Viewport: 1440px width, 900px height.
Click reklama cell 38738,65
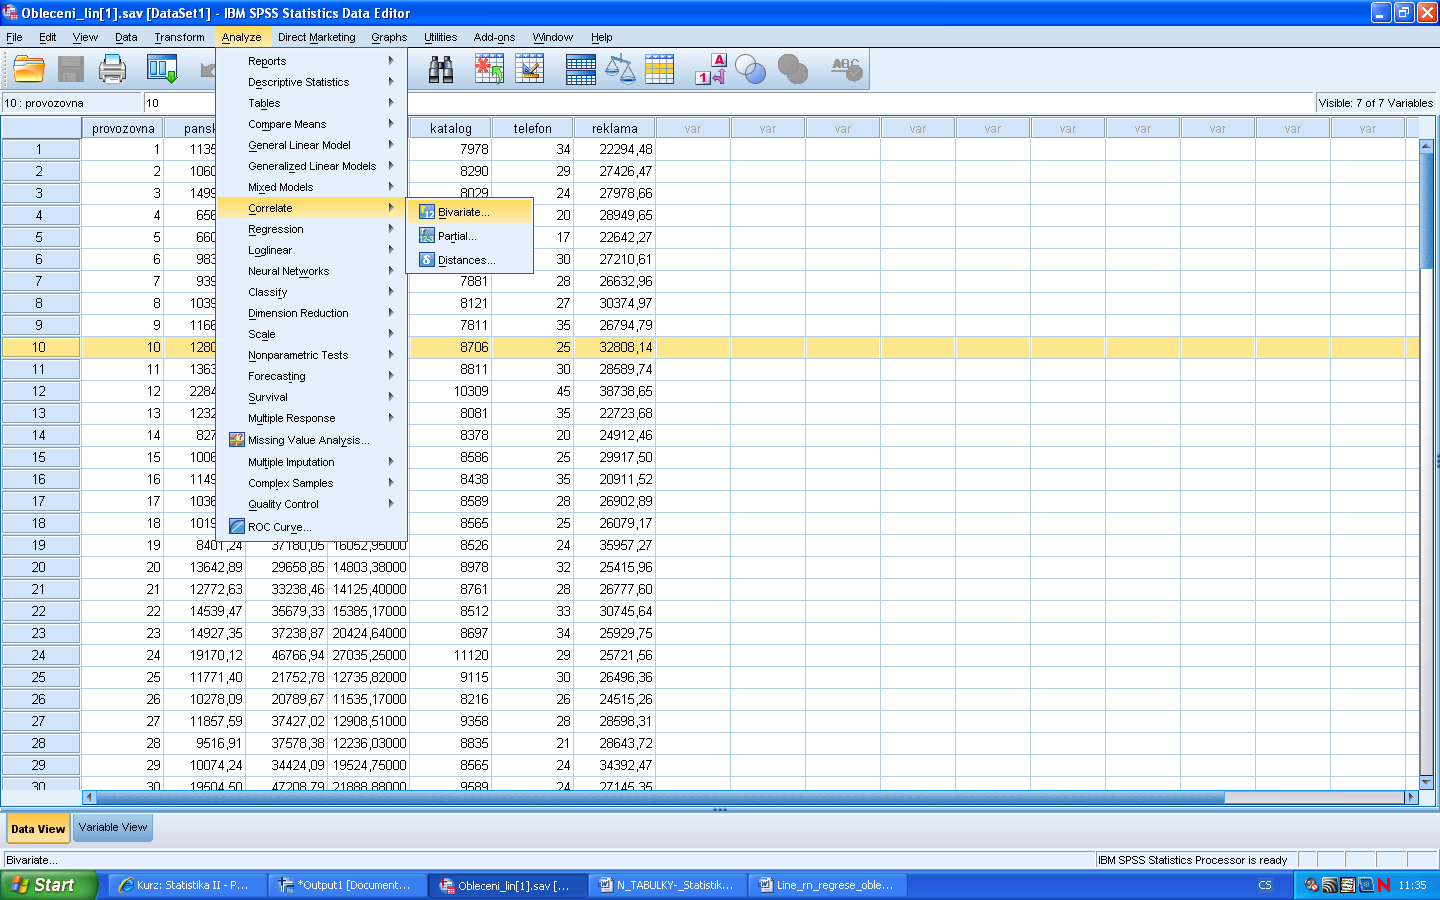[x=615, y=391]
